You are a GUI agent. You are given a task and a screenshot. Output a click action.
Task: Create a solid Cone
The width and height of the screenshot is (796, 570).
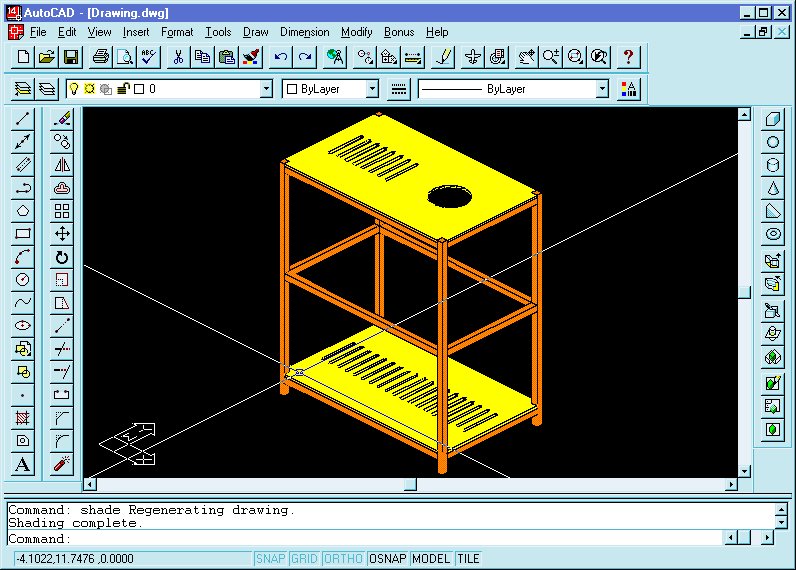pos(773,188)
